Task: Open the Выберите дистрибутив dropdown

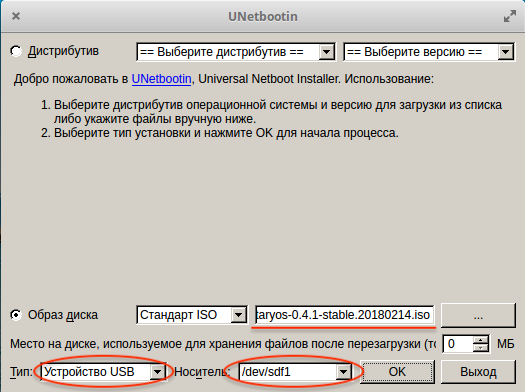Action: (x=236, y=52)
